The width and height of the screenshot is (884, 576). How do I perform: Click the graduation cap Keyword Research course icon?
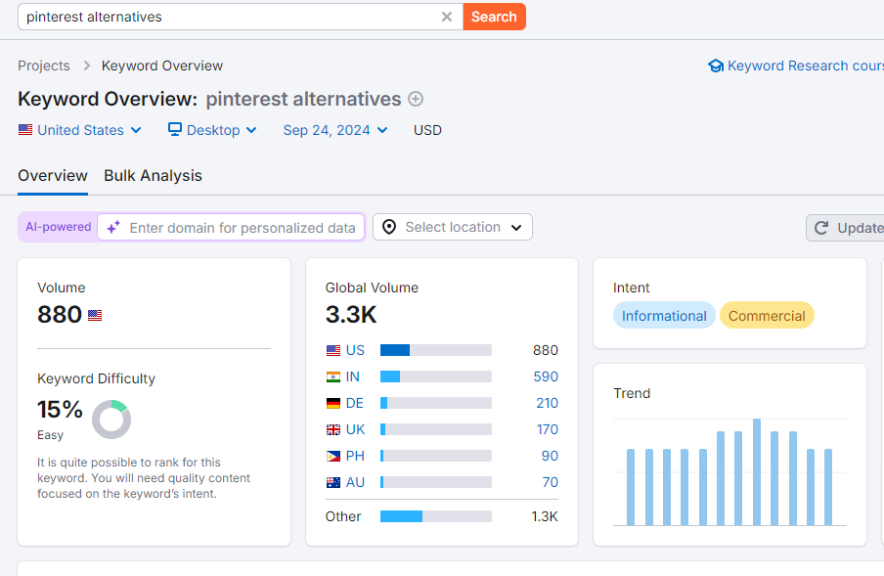coord(715,66)
